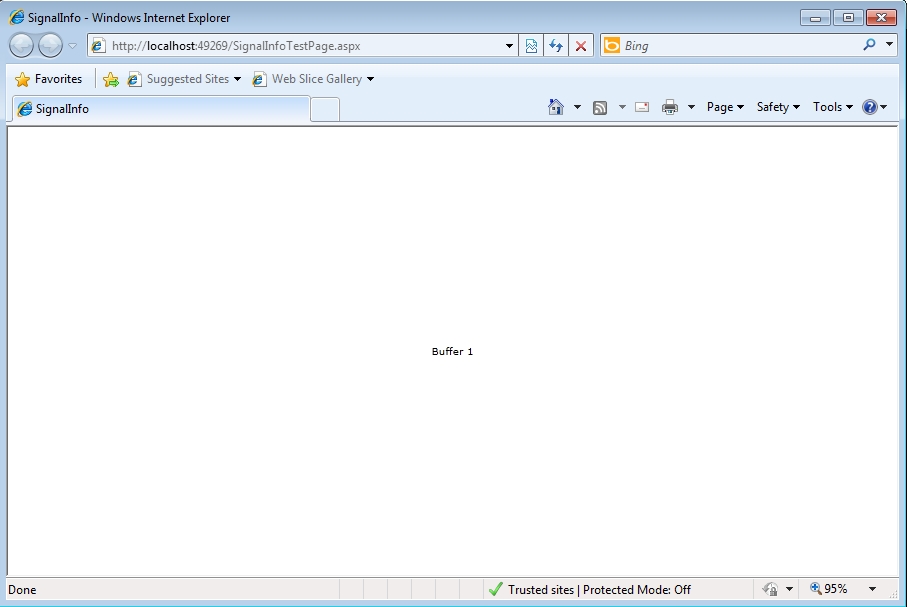
Task: Click the Home page icon
Action: tap(556, 107)
